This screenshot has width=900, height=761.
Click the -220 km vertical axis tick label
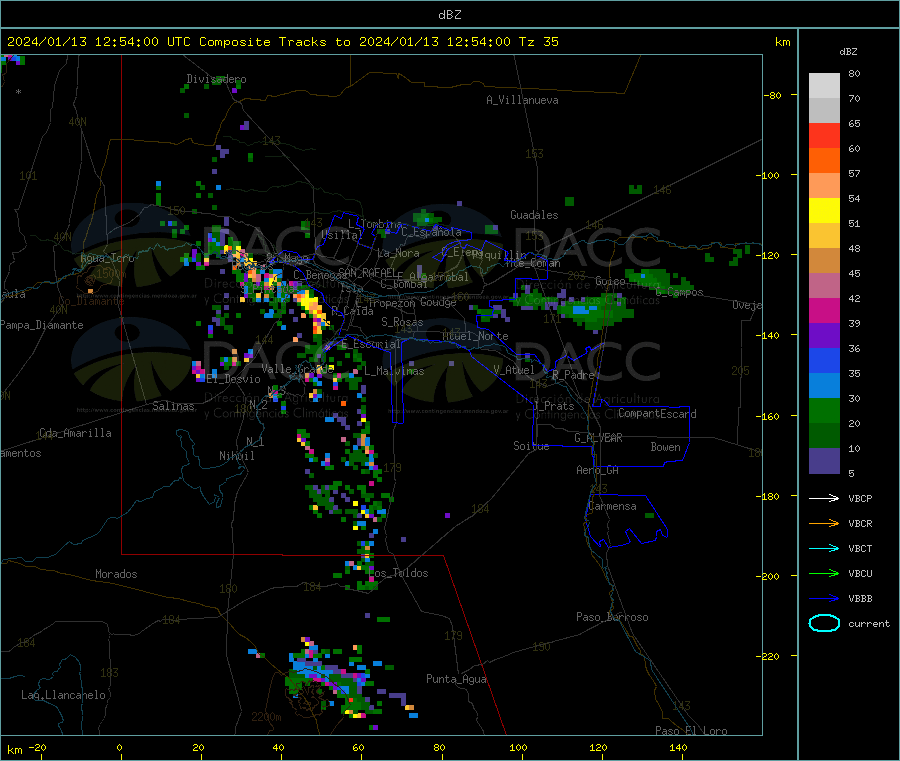point(767,656)
